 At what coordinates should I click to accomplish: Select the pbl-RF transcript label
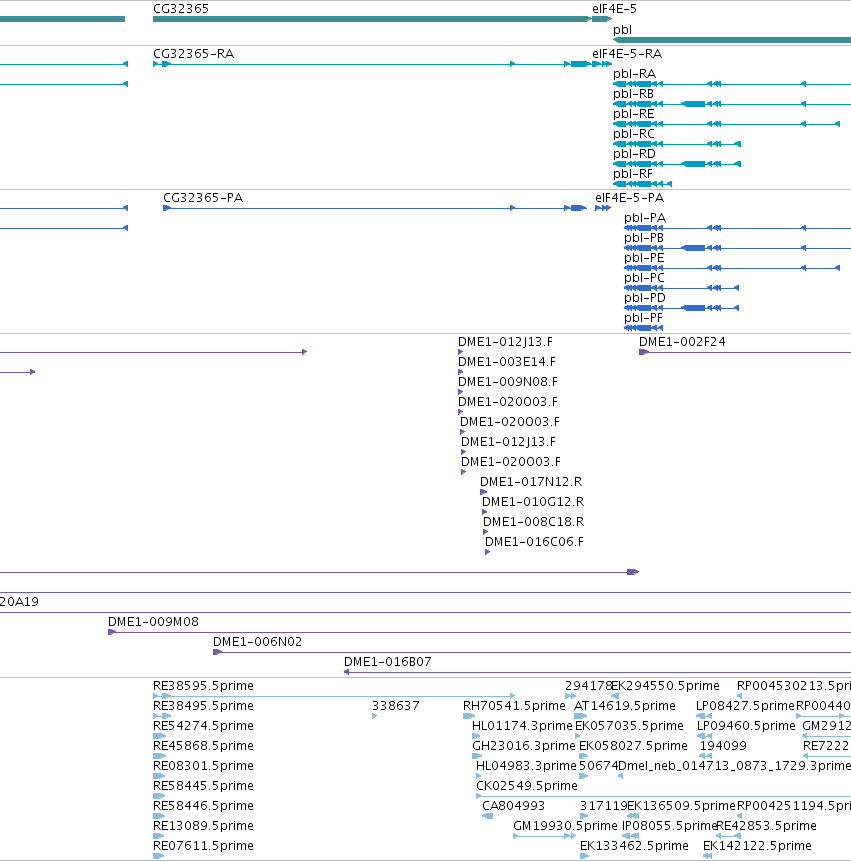point(633,174)
